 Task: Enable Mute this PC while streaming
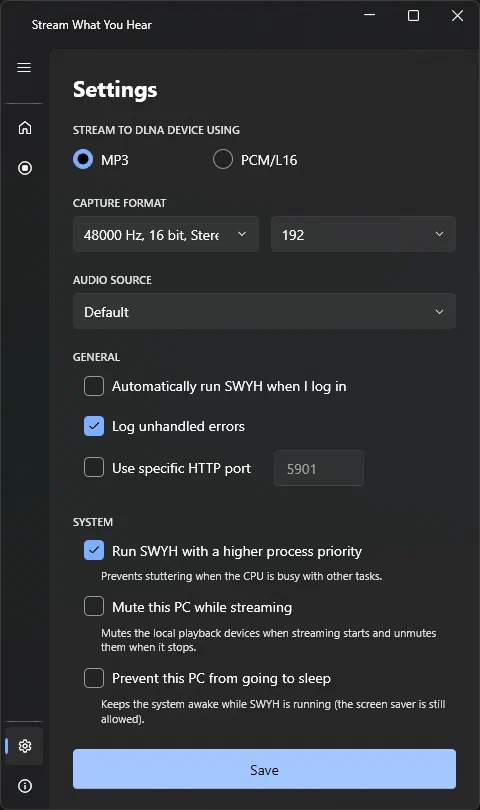94,606
